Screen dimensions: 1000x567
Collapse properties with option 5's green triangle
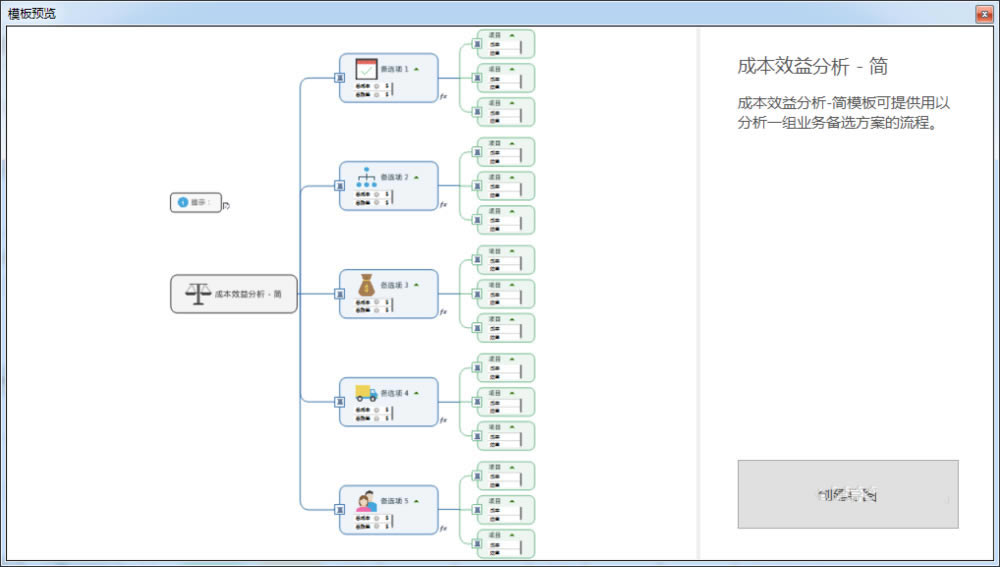[x=416, y=501]
